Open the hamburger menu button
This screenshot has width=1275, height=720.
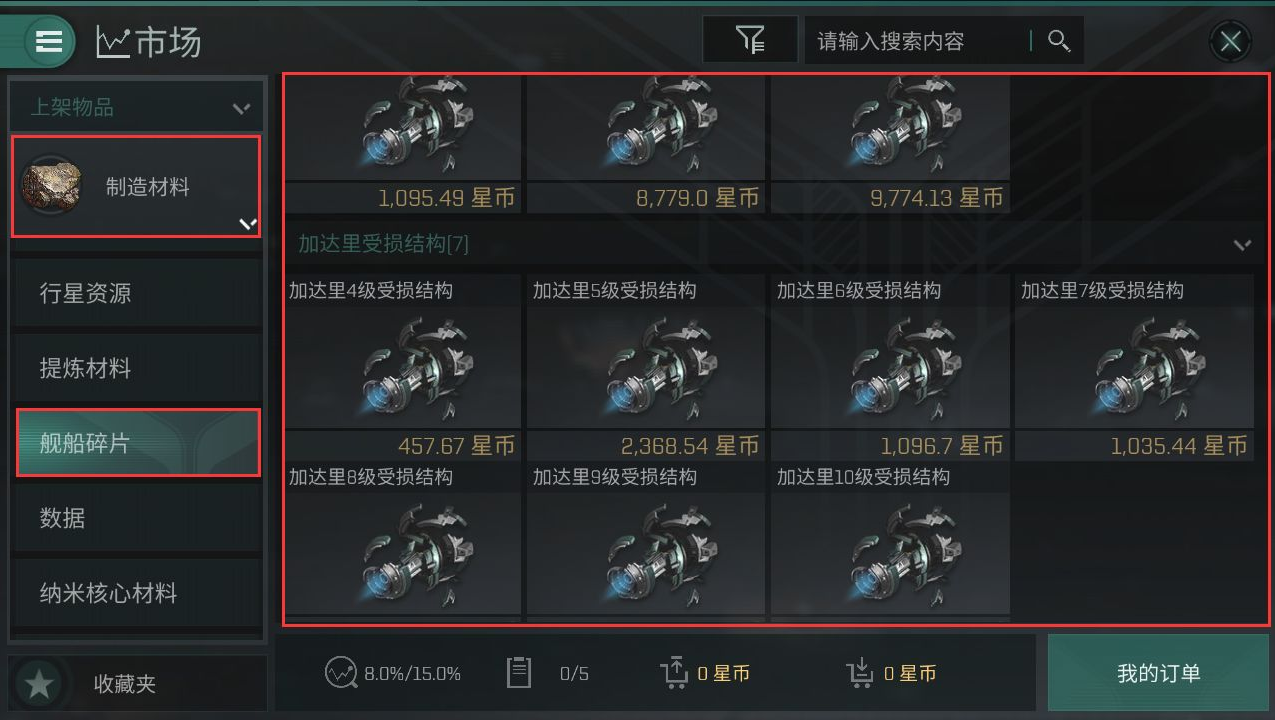[x=48, y=41]
